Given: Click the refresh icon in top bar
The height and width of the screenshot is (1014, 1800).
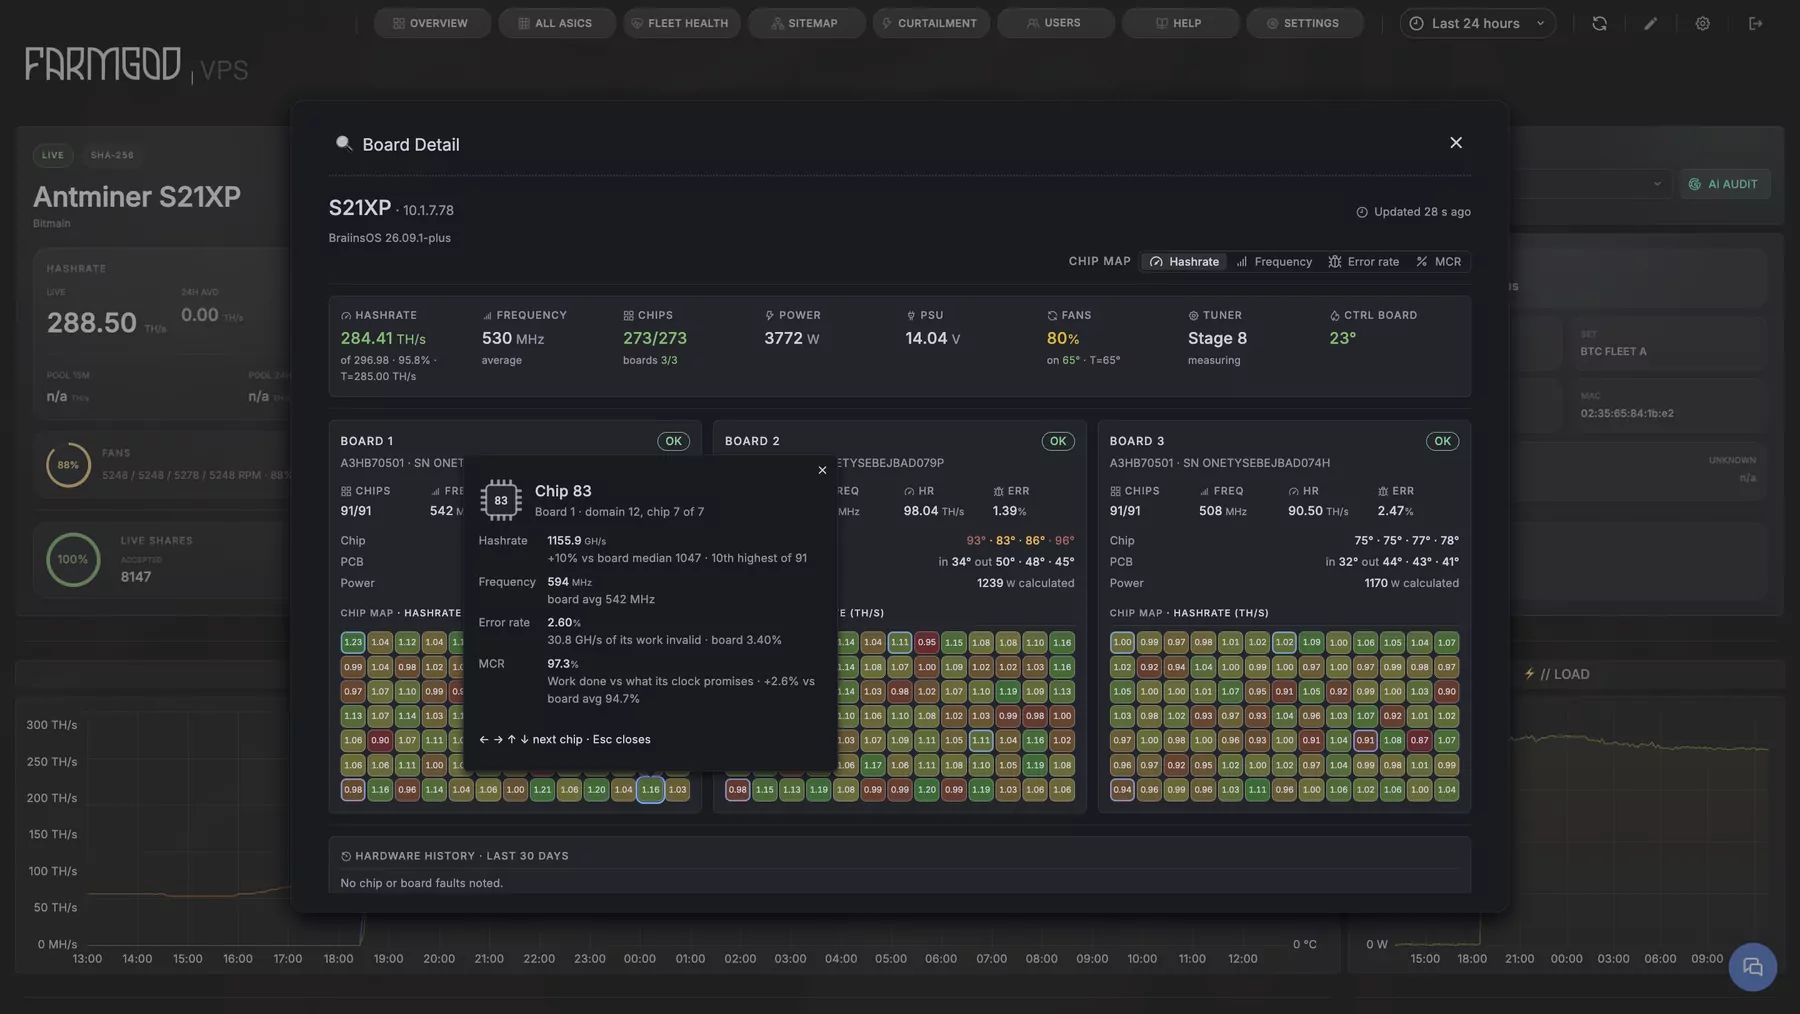Looking at the screenshot, I should click(x=1599, y=23).
